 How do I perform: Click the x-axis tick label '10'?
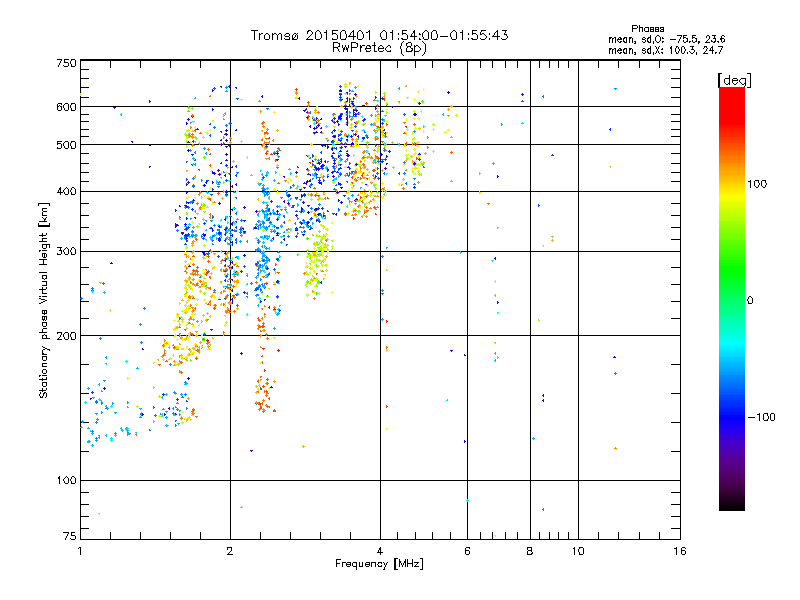point(578,551)
